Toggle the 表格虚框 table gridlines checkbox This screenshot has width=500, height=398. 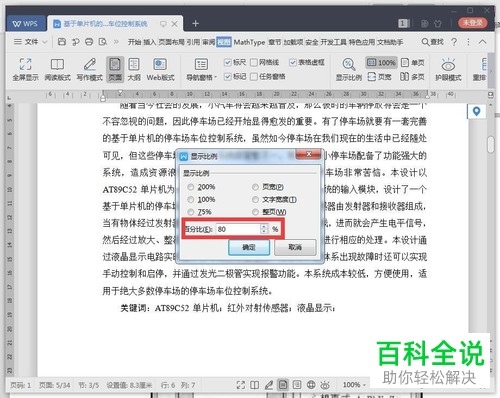click(x=293, y=62)
